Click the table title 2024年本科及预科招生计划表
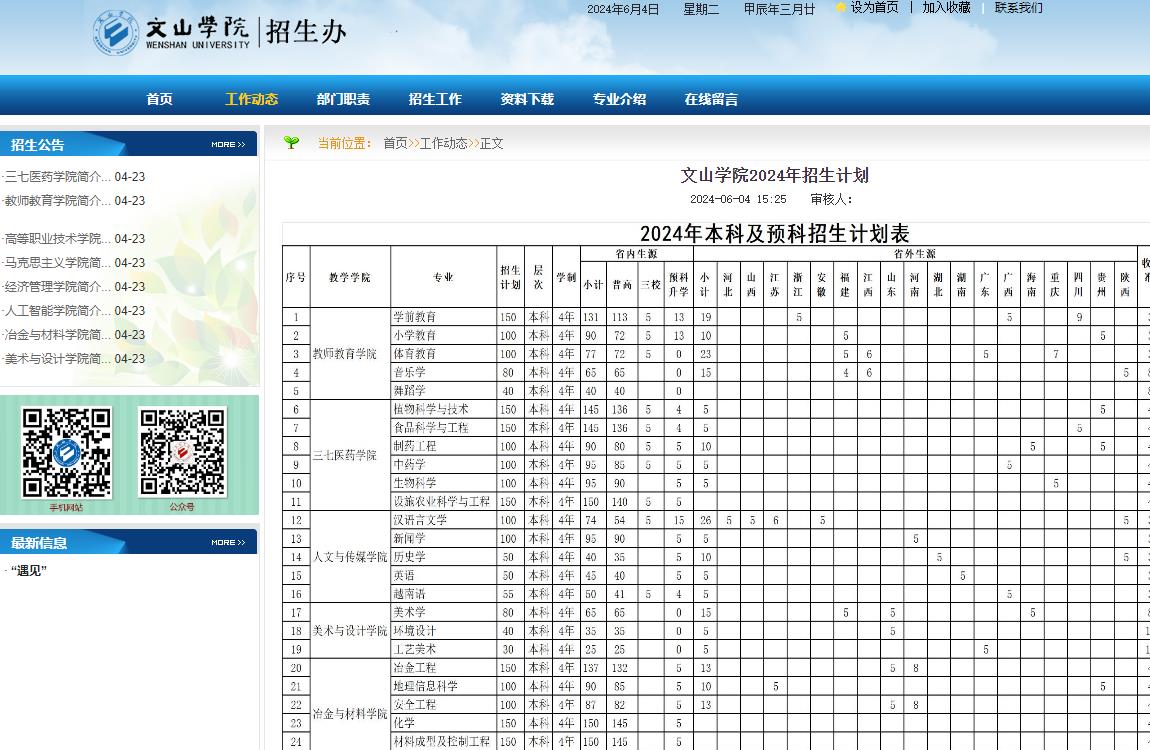 click(x=774, y=234)
